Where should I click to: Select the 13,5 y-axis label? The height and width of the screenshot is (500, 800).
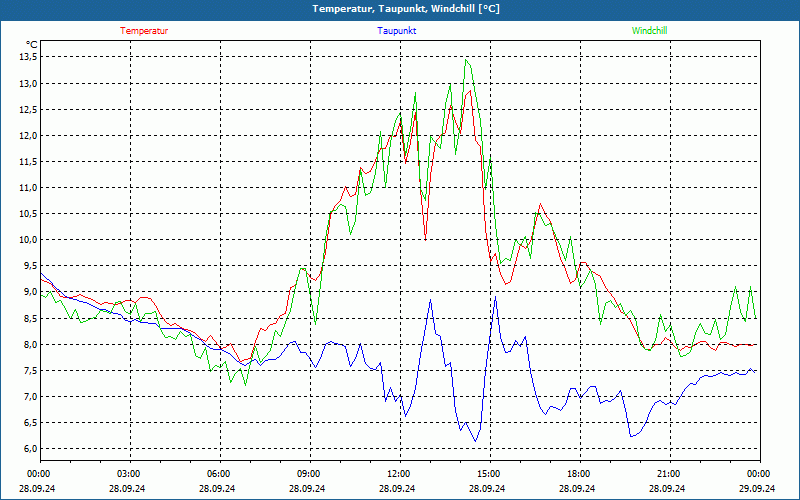pos(28,57)
